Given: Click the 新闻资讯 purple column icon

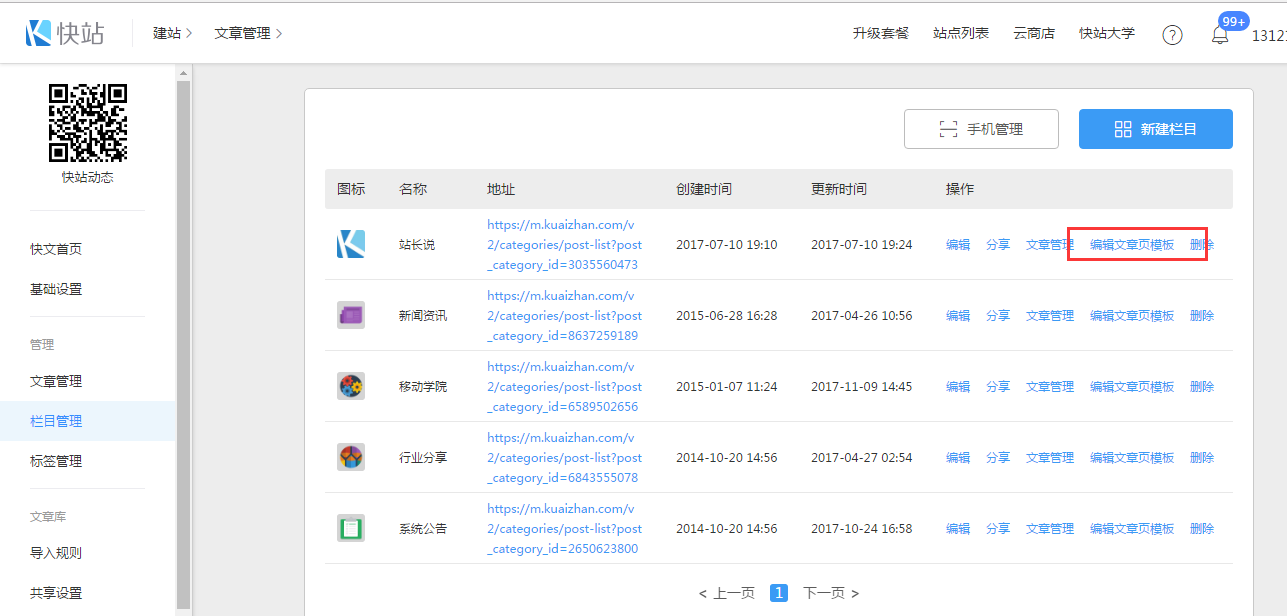Looking at the screenshot, I should pyautogui.click(x=351, y=315).
